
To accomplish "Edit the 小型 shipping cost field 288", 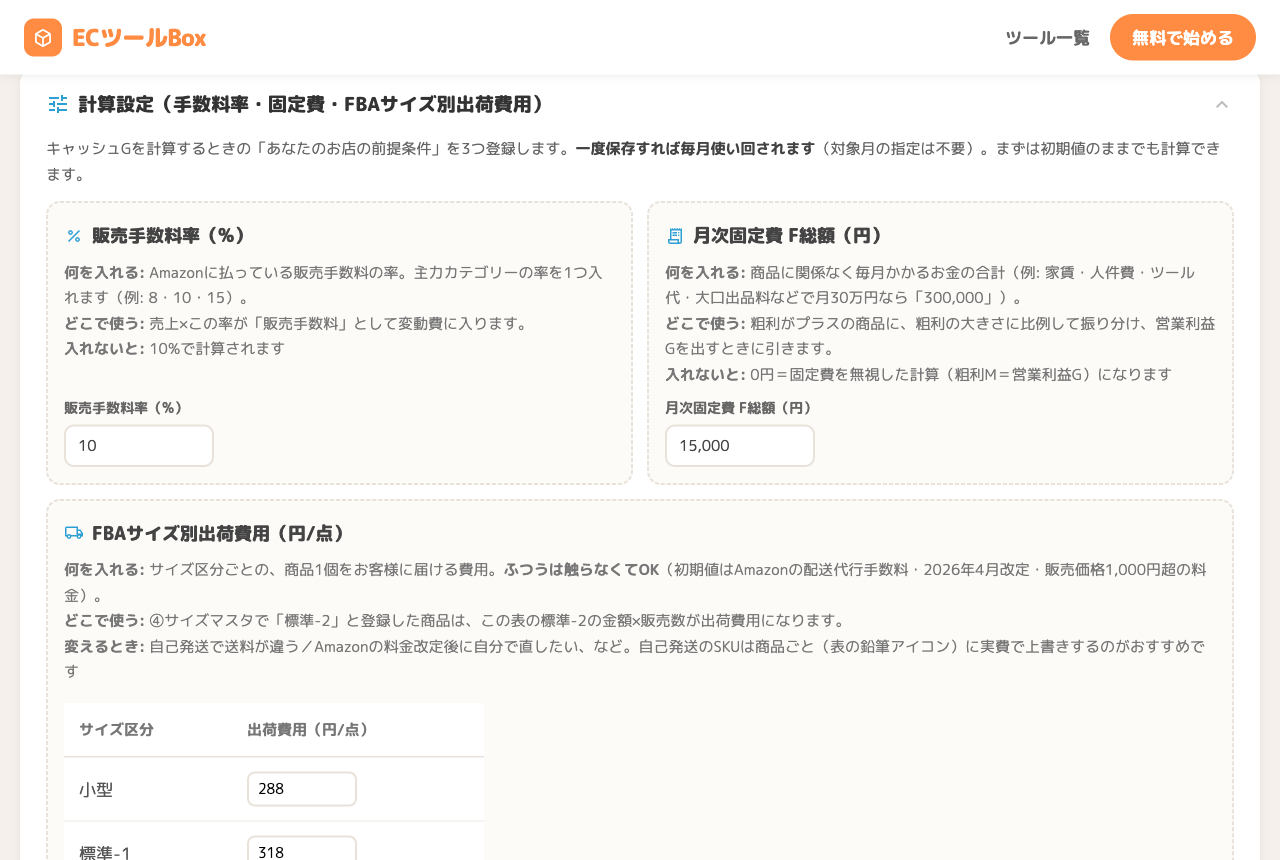I will (302, 789).
